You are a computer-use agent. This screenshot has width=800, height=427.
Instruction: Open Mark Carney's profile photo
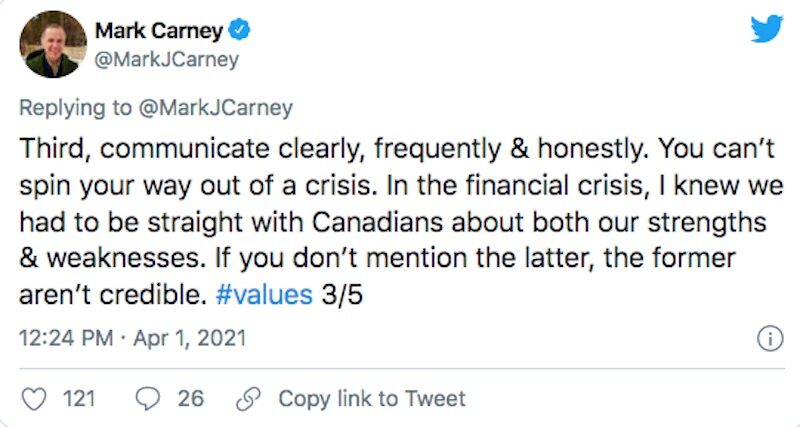[x=53, y=44]
